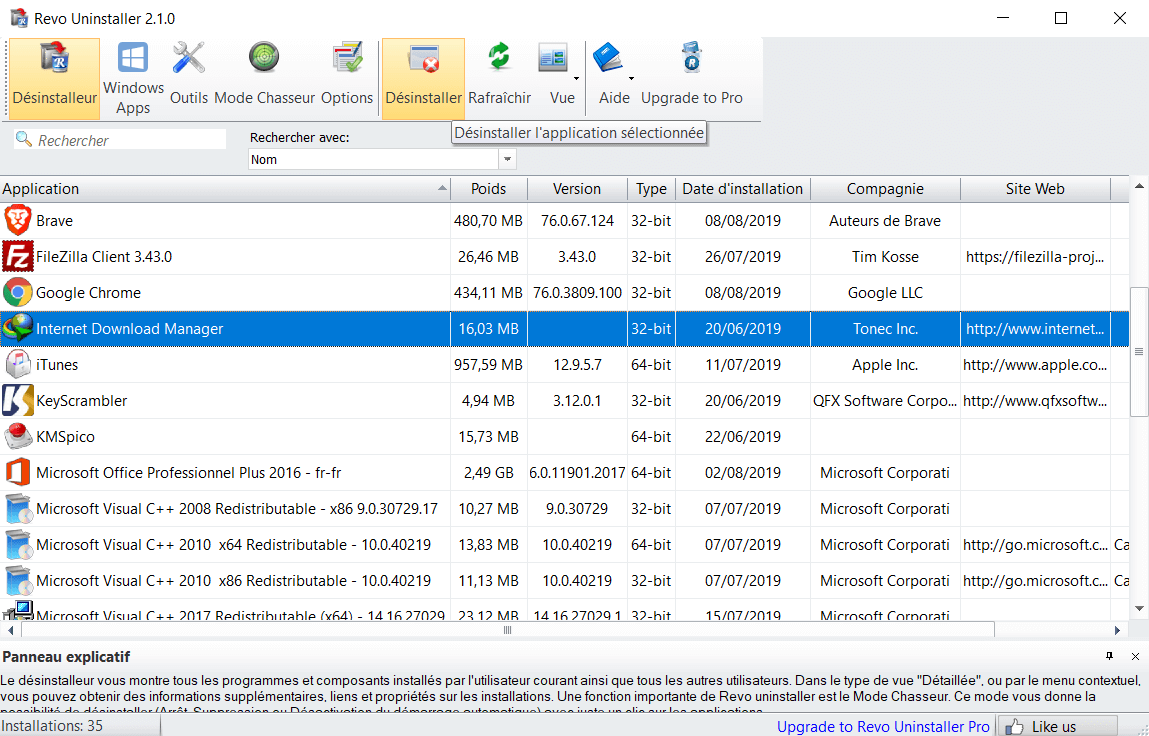Viewport: 1149px width, 736px height.
Task: Click Upgrade to Revo Uninstaller Pro link
Action: pos(883,726)
